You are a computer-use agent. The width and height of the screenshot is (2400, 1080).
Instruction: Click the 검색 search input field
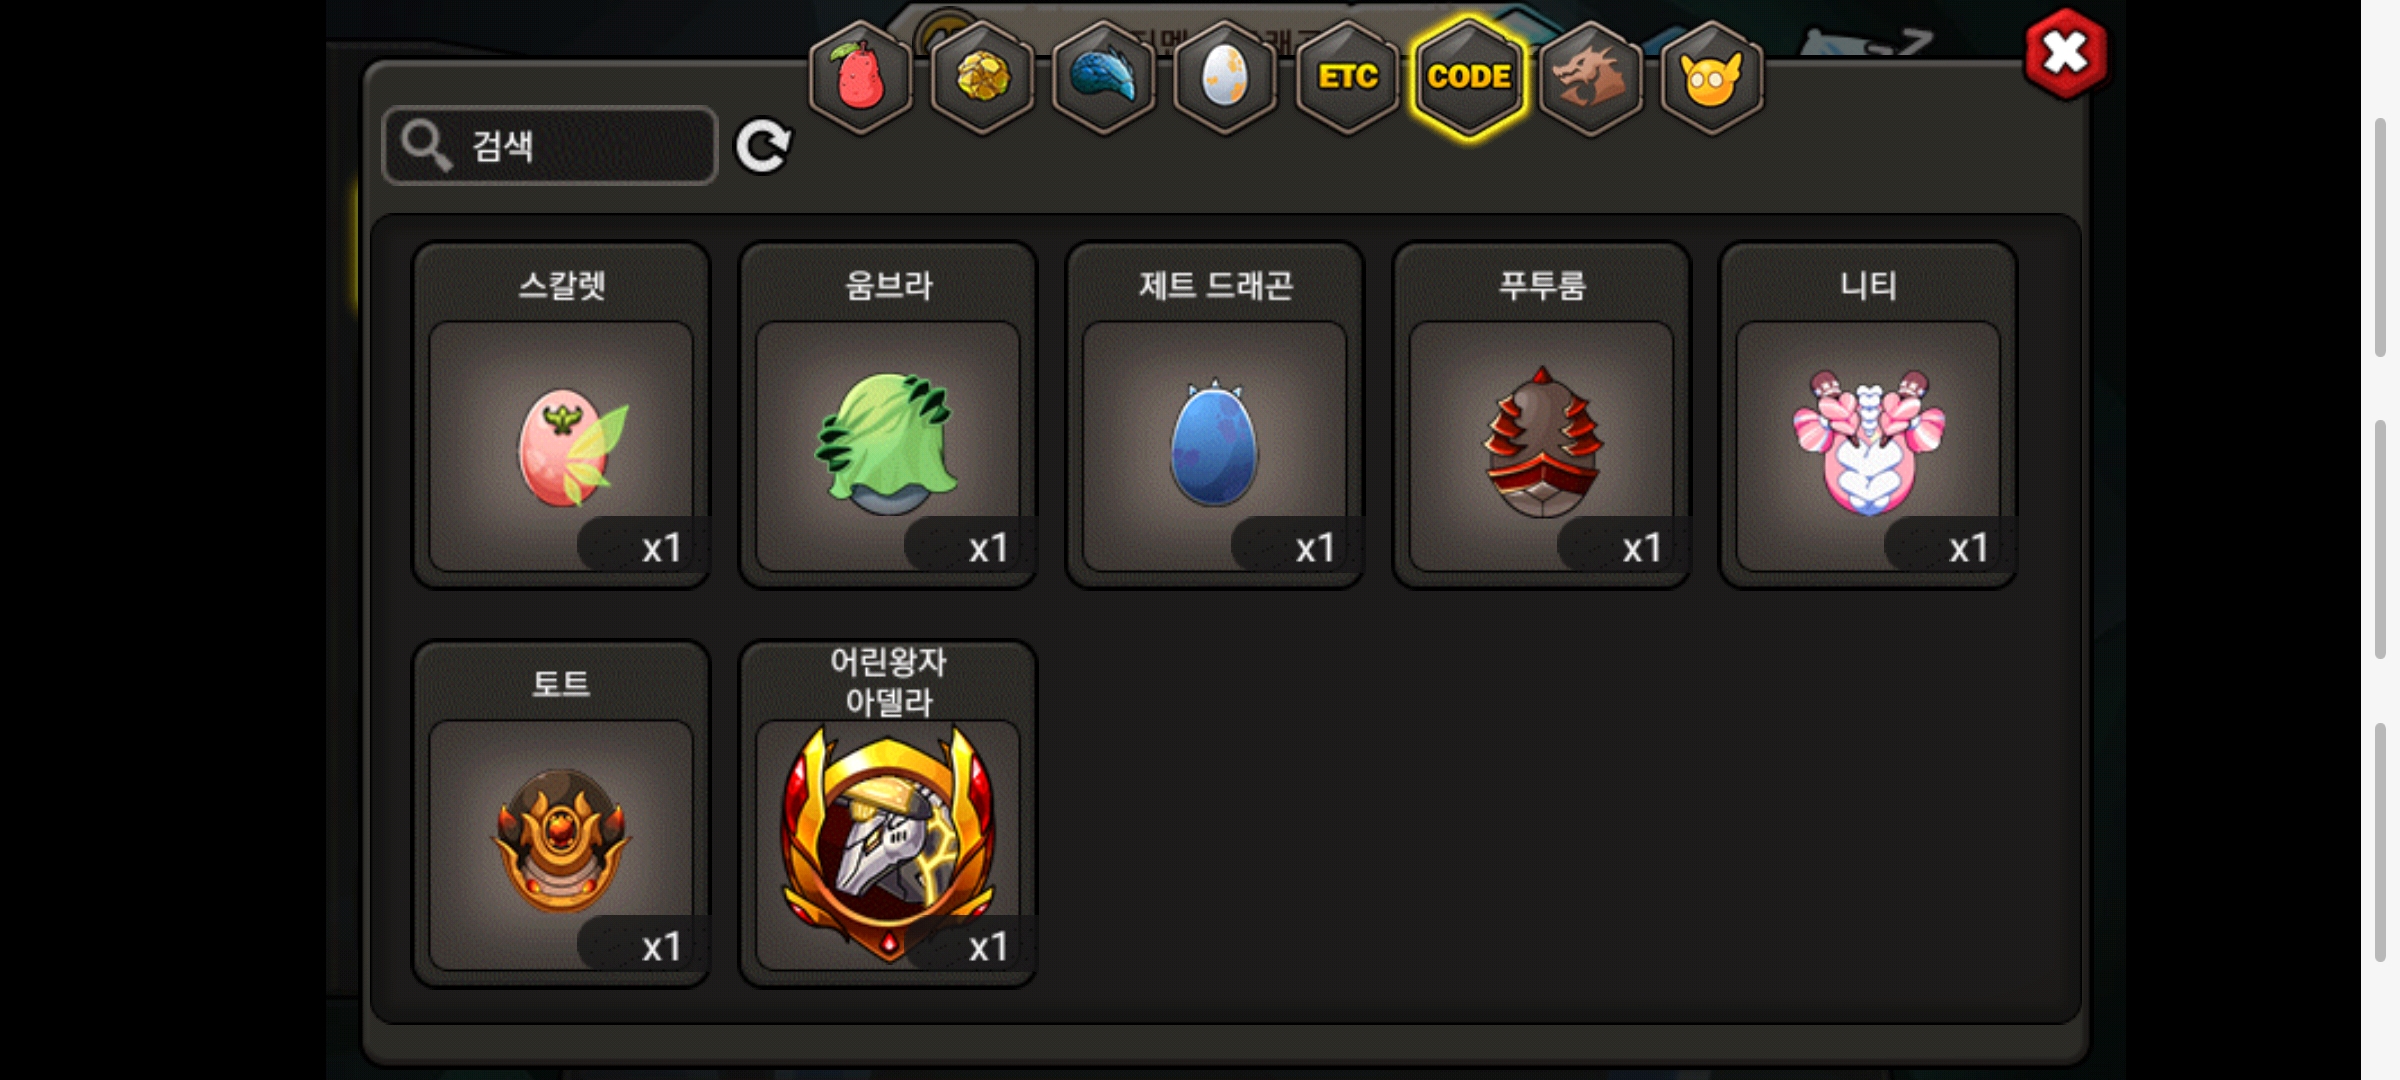pyautogui.click(x=550, y=146)
